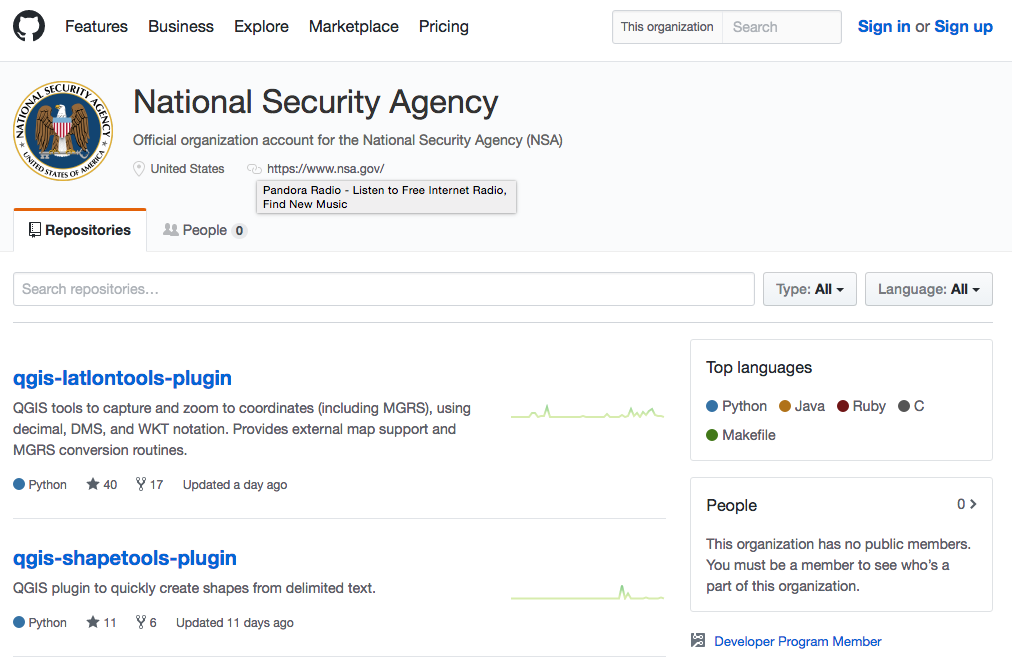Screen dimensions: 1012x662
Task: Click the Search repositories input field
Action: click(384, 289)
